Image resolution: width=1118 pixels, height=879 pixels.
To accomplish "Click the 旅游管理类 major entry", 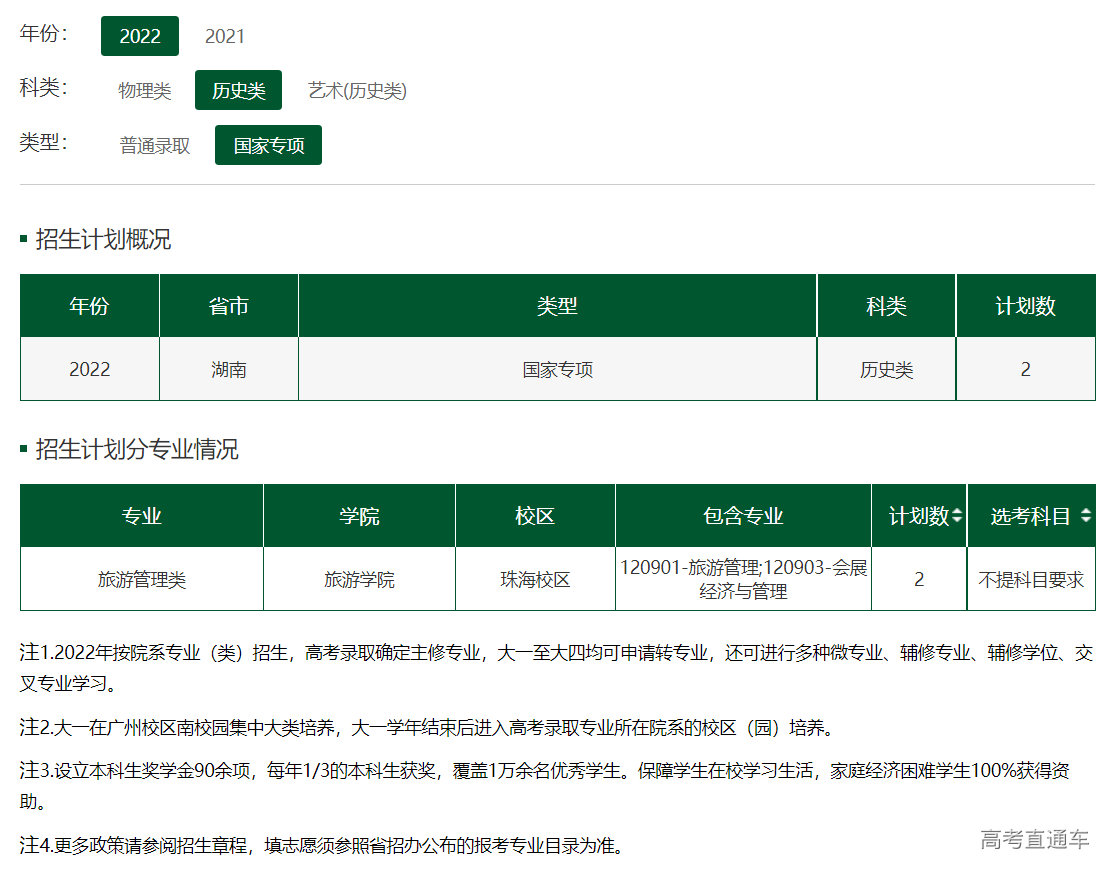I will (x=140, y=579).
